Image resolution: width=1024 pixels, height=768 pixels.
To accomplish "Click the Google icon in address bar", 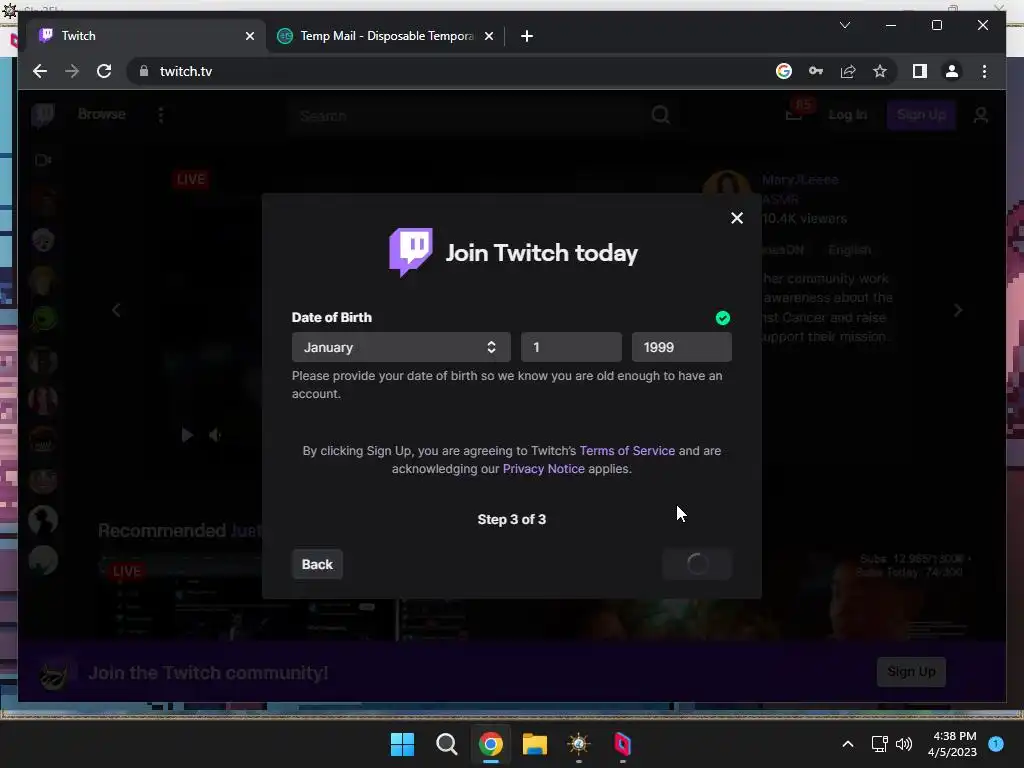I will click(x=784, y=71).
